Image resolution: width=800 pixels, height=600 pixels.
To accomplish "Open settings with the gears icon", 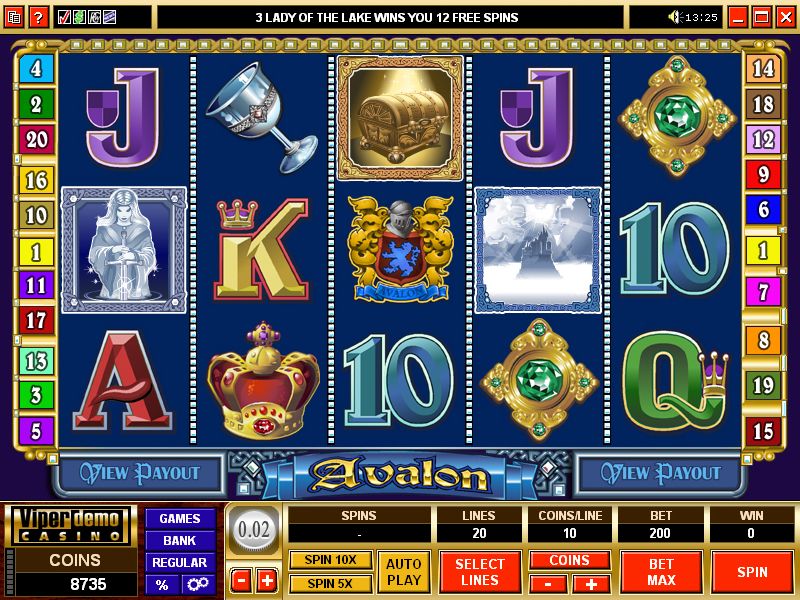I will 197,584.
